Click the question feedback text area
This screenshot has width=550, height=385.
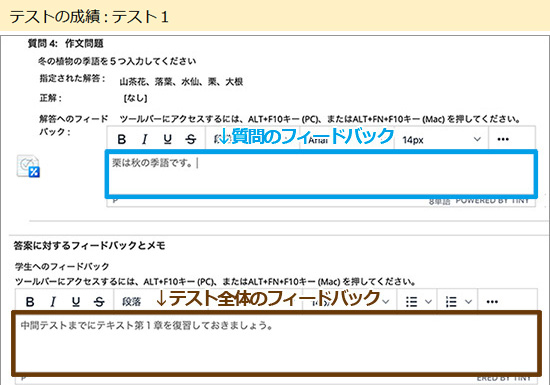[x=321, y=174]
